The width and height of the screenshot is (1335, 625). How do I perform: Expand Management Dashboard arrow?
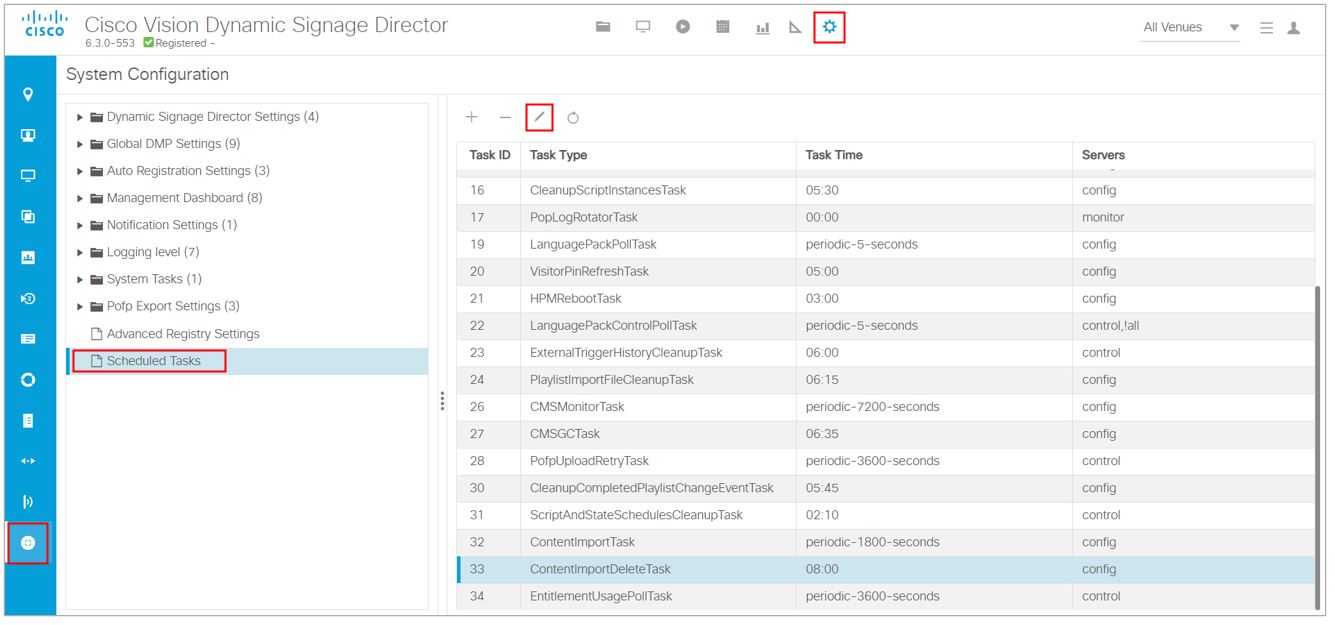pos(81,198)
